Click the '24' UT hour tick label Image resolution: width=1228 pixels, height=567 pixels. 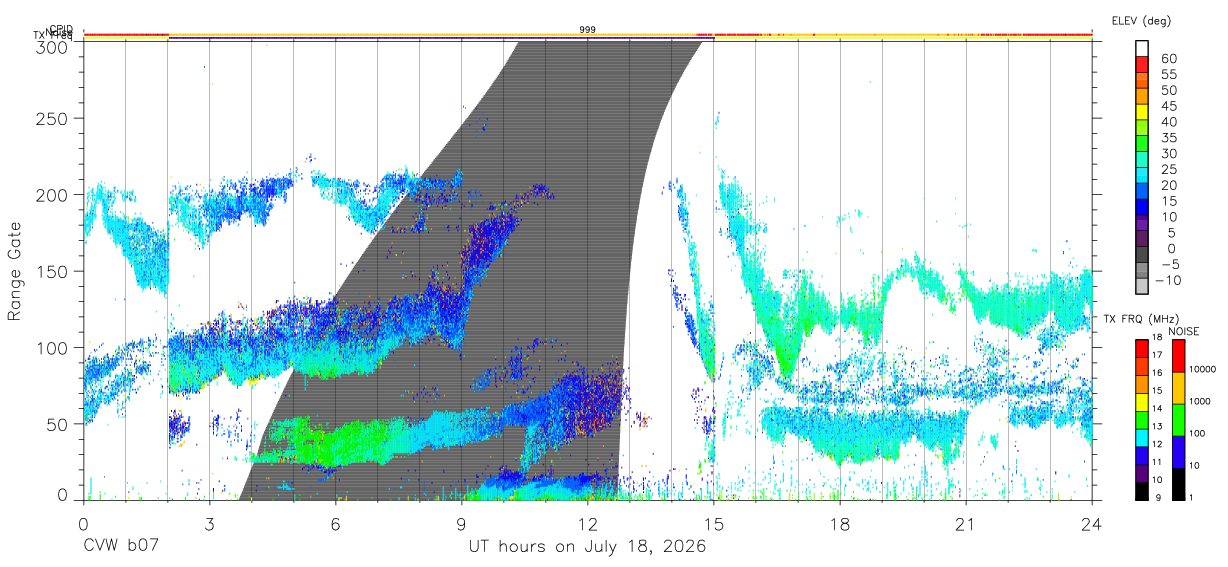click(1091, 523)
